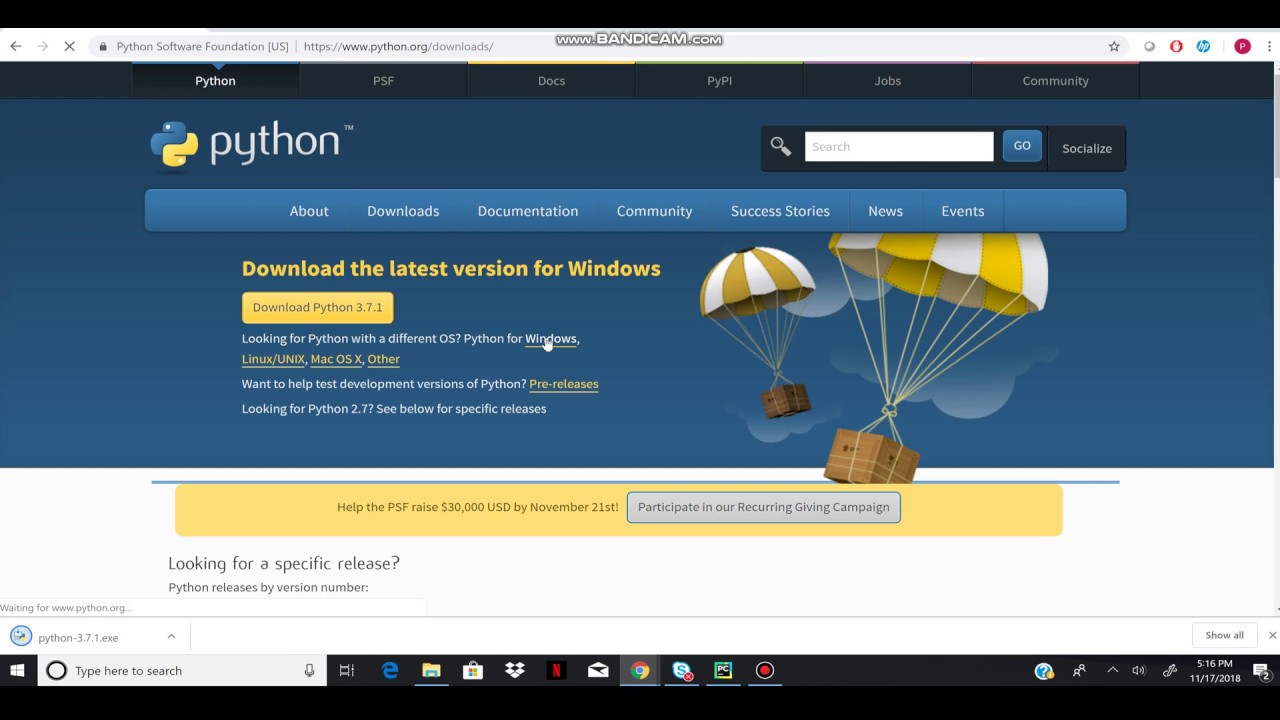Click the Socialize button

click(1087, 148)
